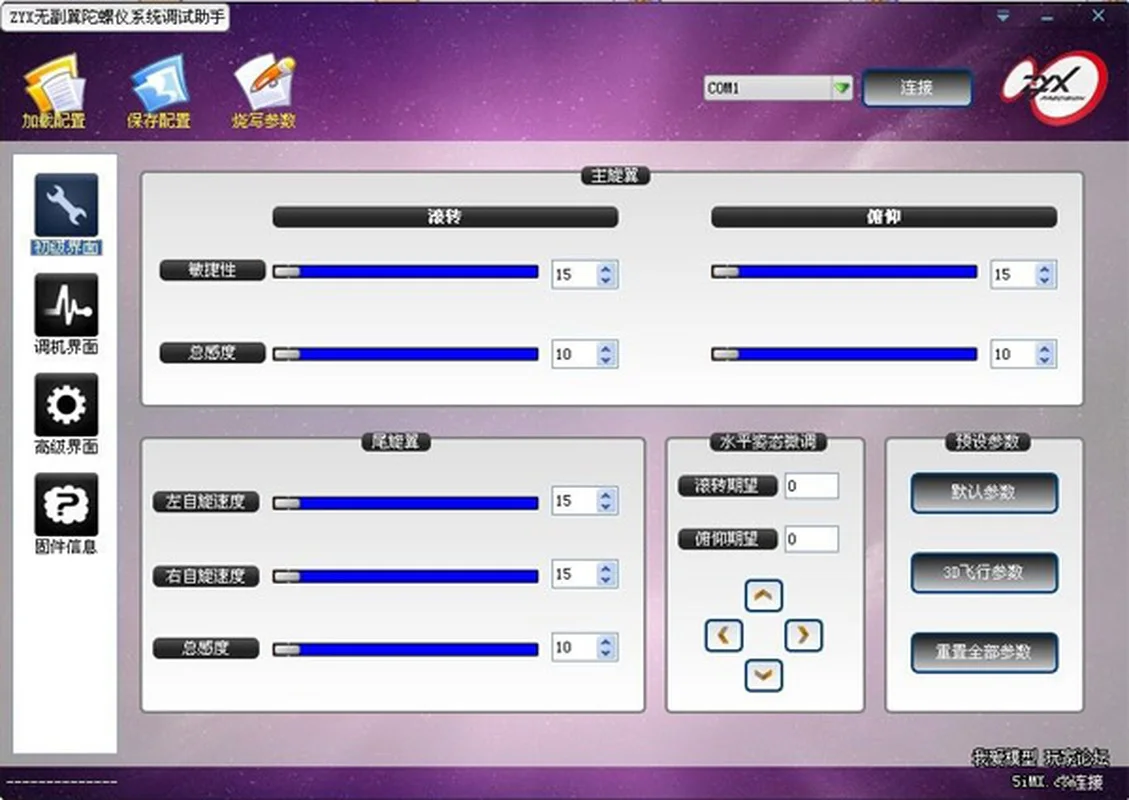Click the 烧写参数 write parameters icon
Screen dimensions: 1129x800
(x=264, y=92)
